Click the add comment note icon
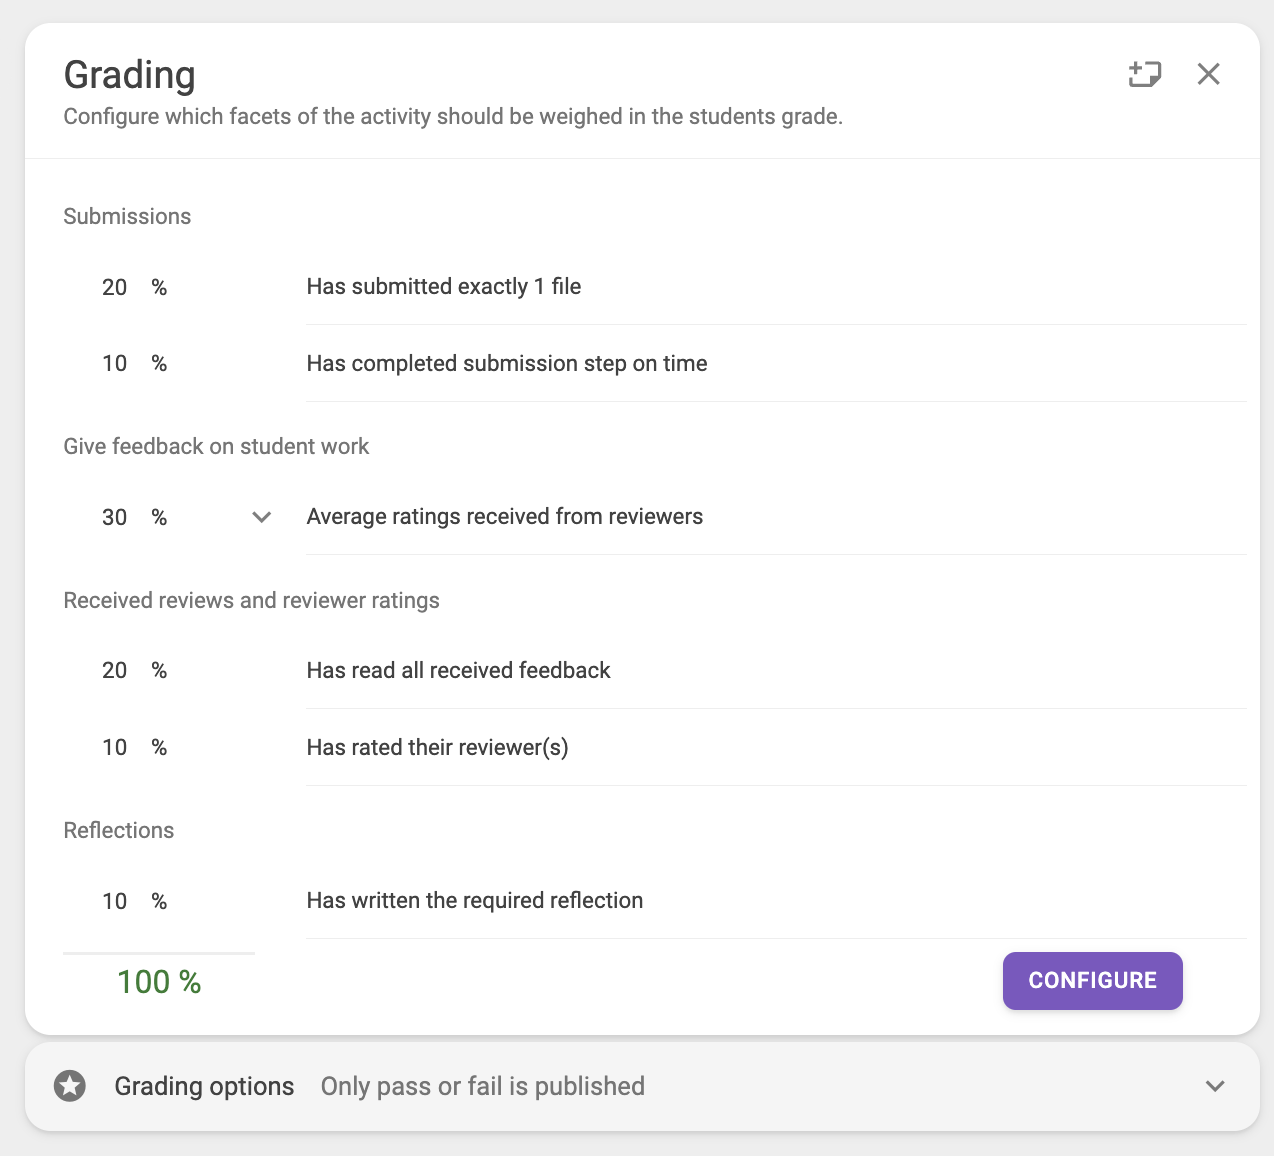 1144,74
